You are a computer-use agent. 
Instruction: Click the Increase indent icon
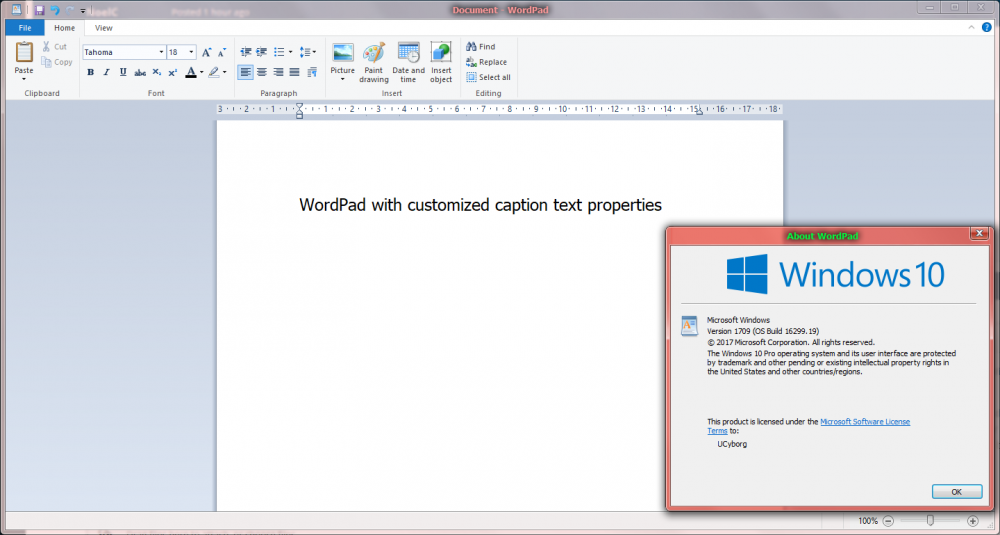pyautogui.click(x=261, y=52)
